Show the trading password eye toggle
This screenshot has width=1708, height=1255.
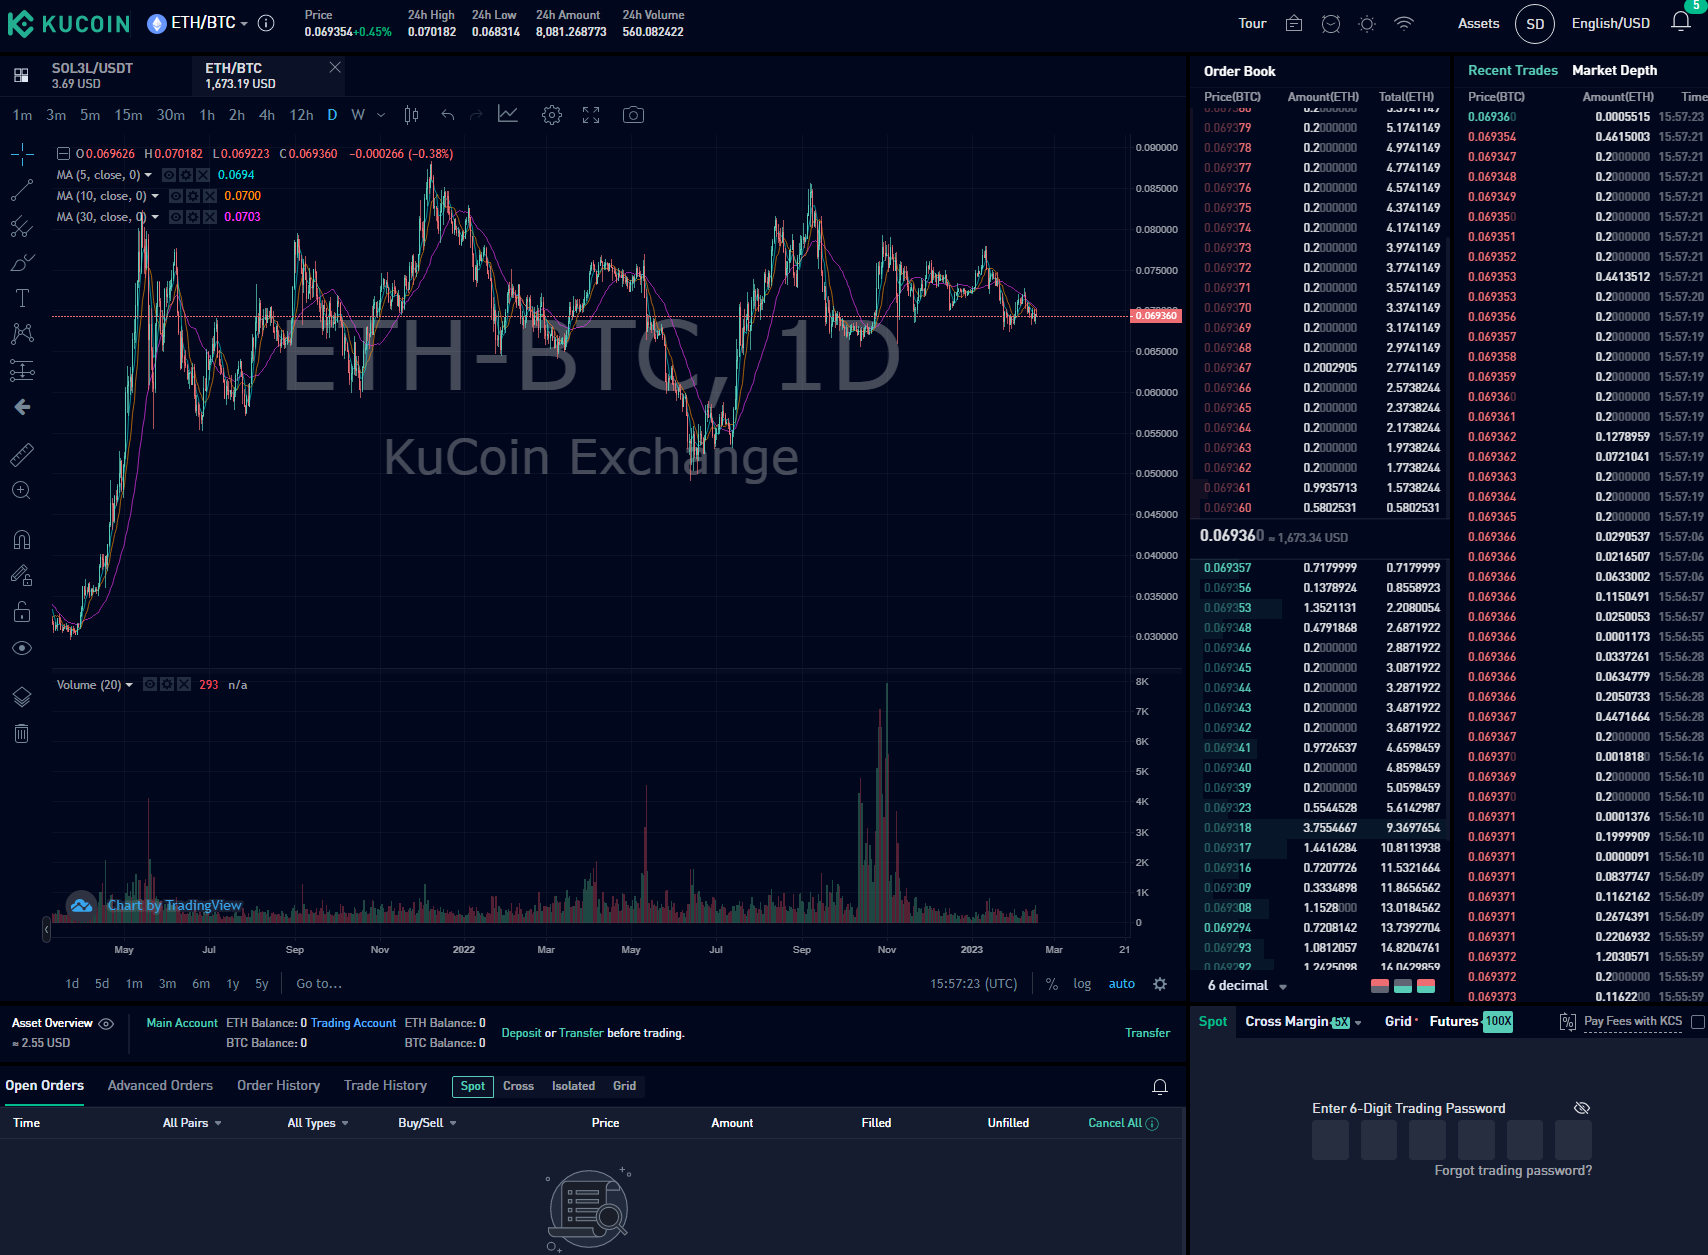[1582, 1108]
